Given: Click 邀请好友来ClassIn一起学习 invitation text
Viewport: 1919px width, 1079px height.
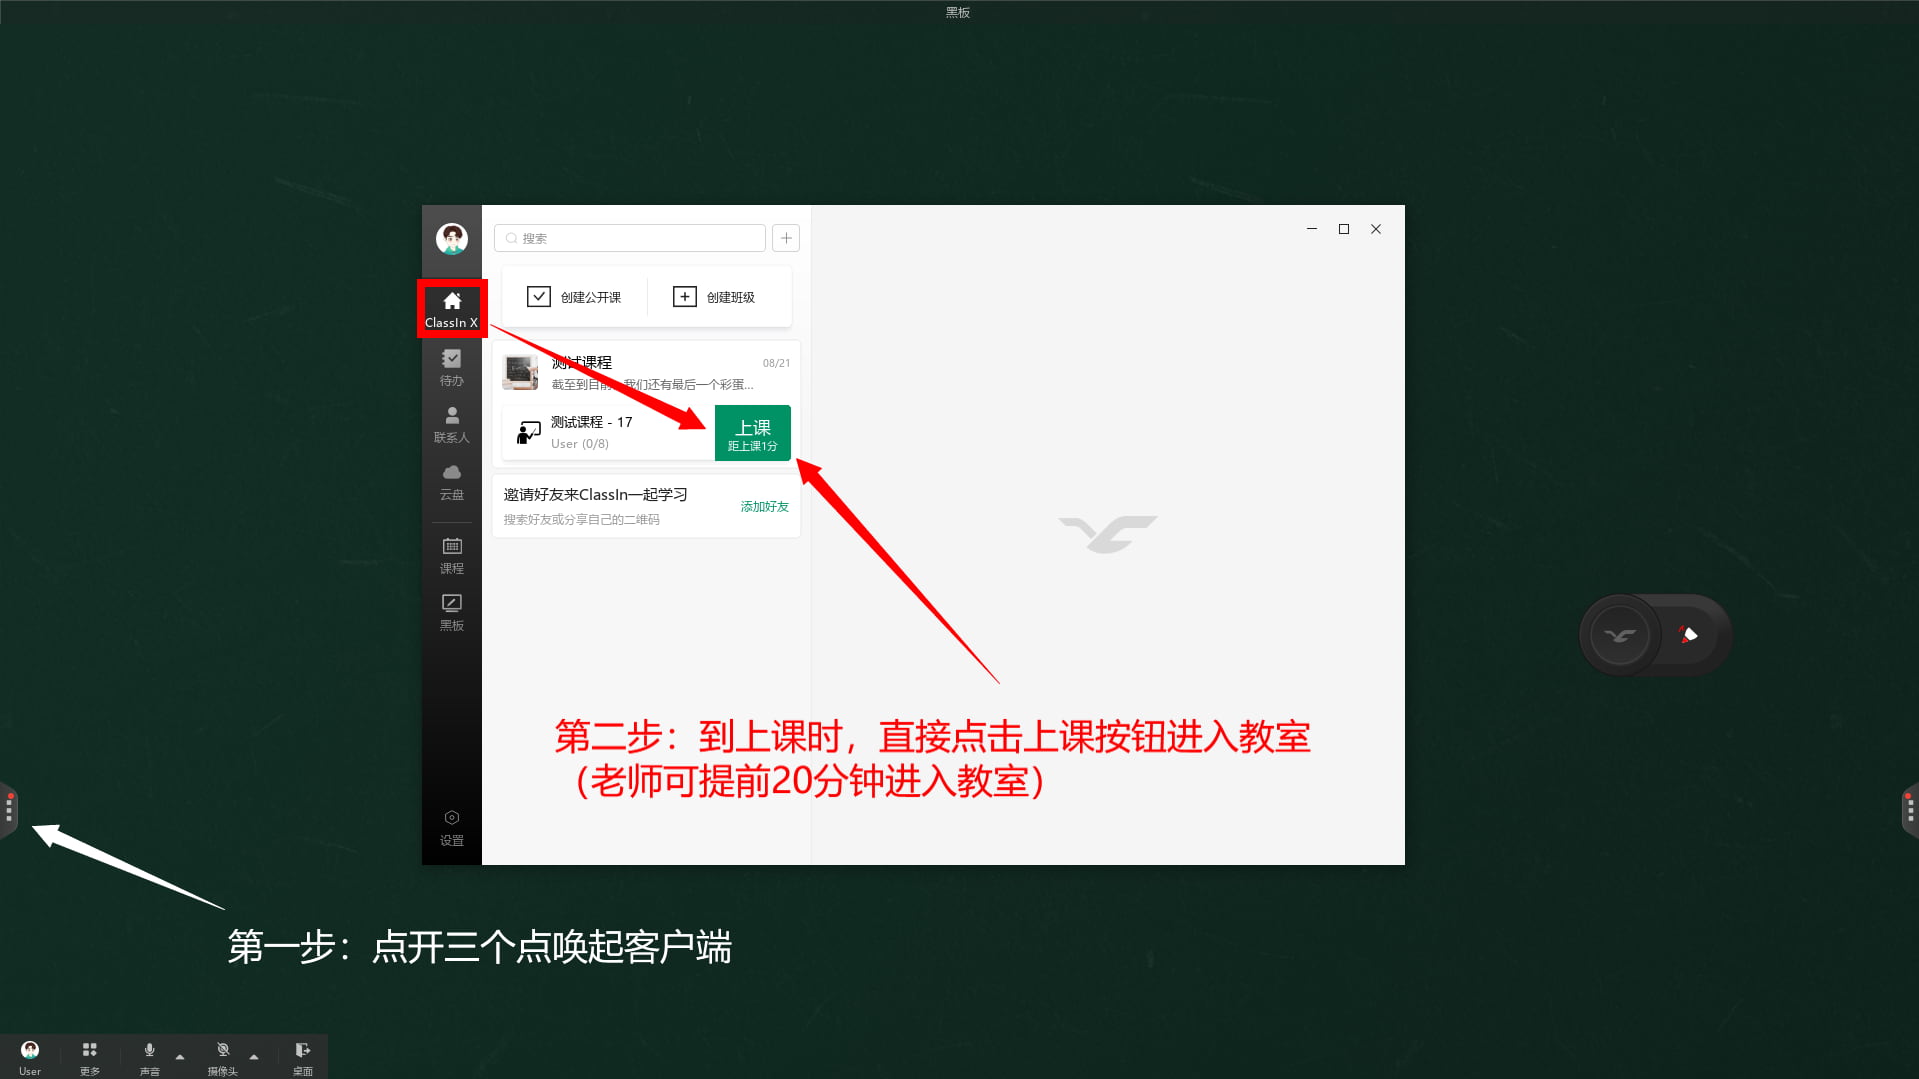Looking at the screenshot, I should tap(596, 495).
